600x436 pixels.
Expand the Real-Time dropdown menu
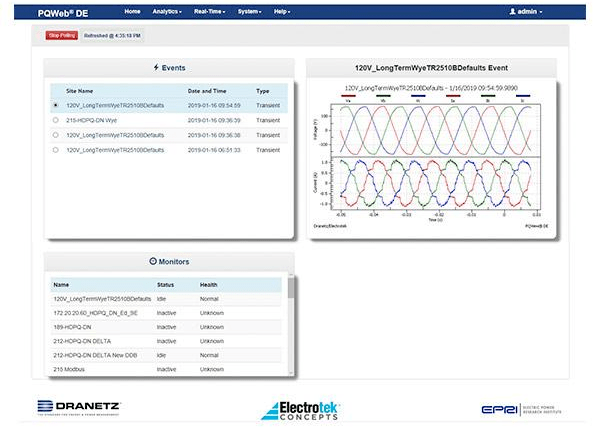pyautogui.click(x=212, y=11)
